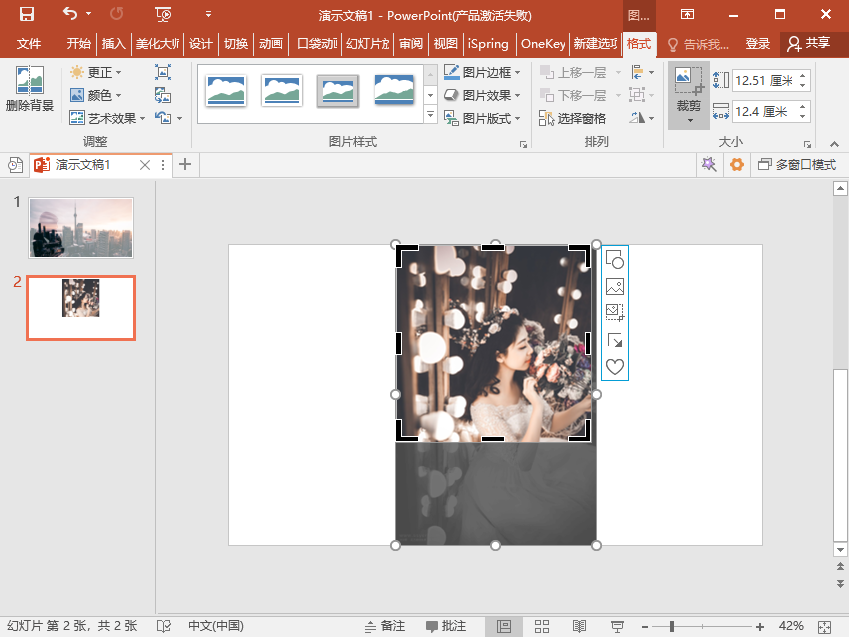
Task: Click the Crop (裁剪) tool icon
Action: click(x=688, y=80)
